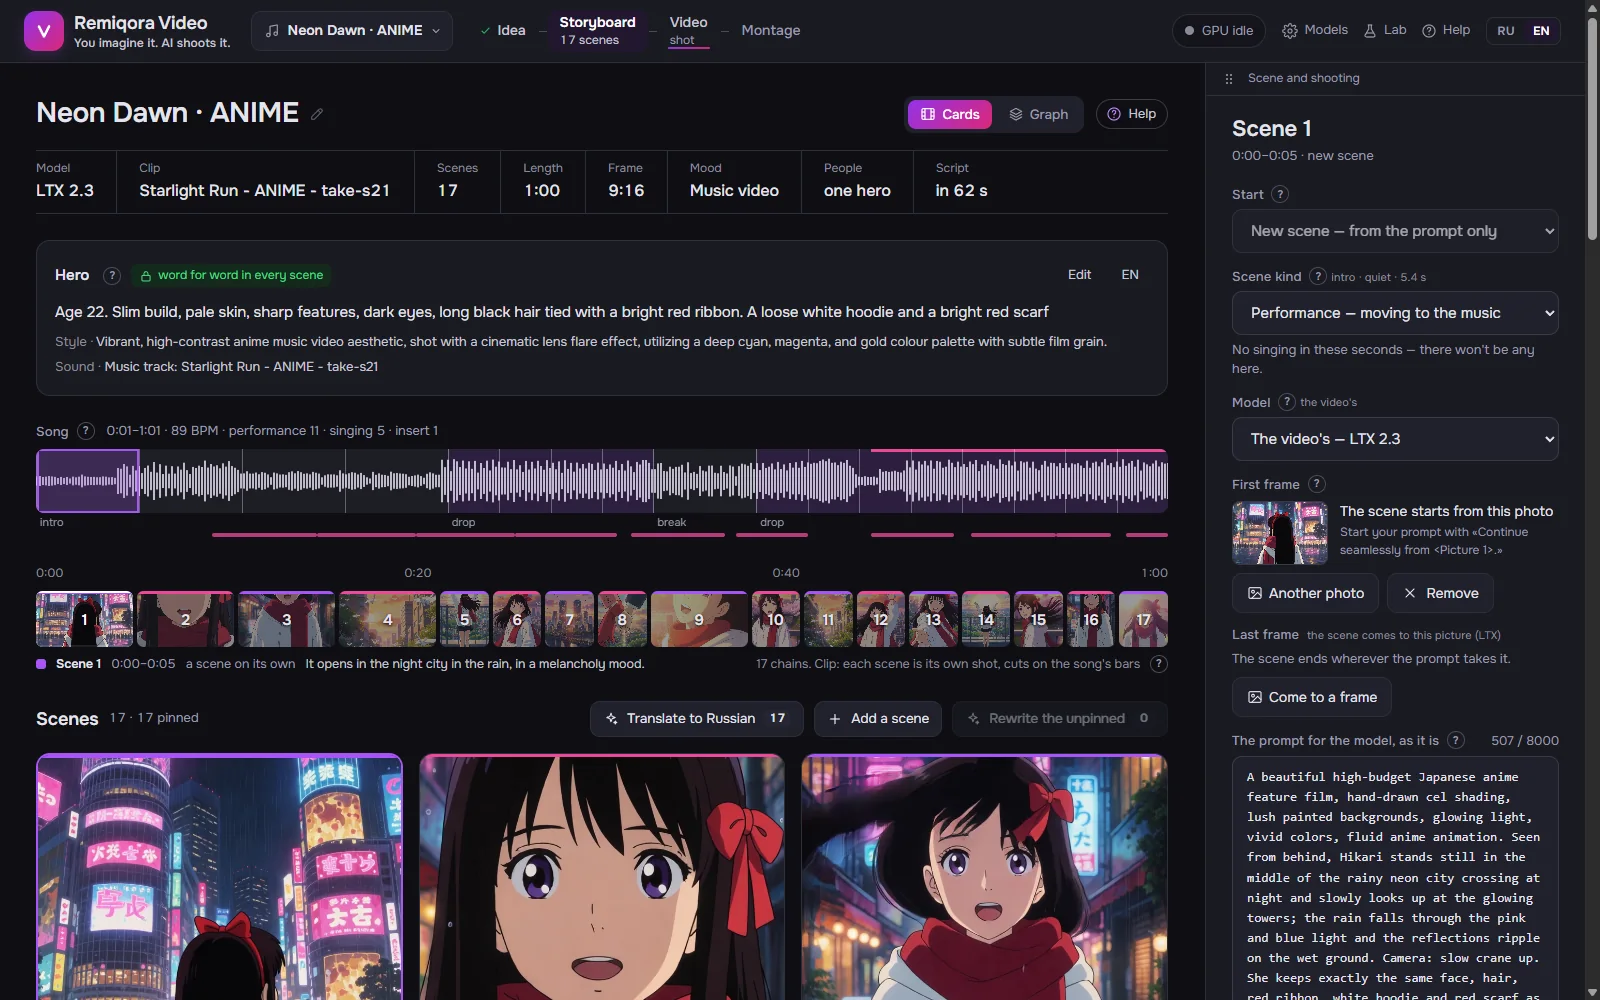Switch to the Cards view
1600x1000 pixels.
[950, 114]
